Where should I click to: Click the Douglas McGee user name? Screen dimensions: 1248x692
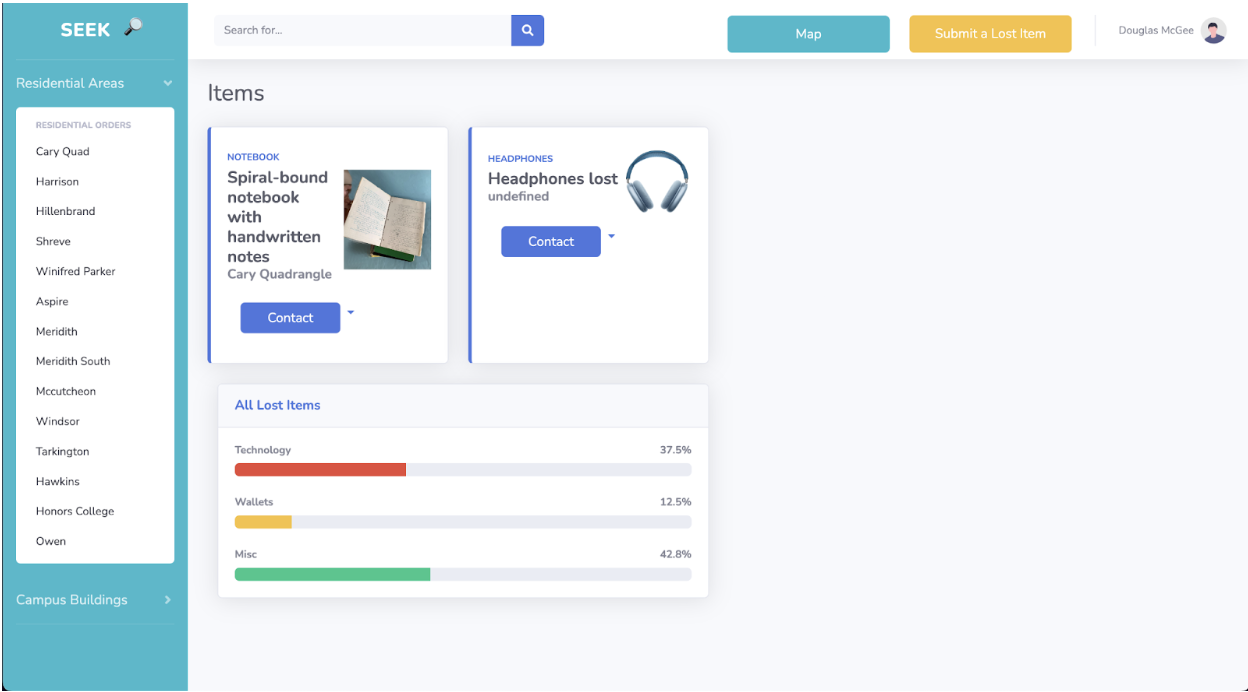[x=1156, y=31]
